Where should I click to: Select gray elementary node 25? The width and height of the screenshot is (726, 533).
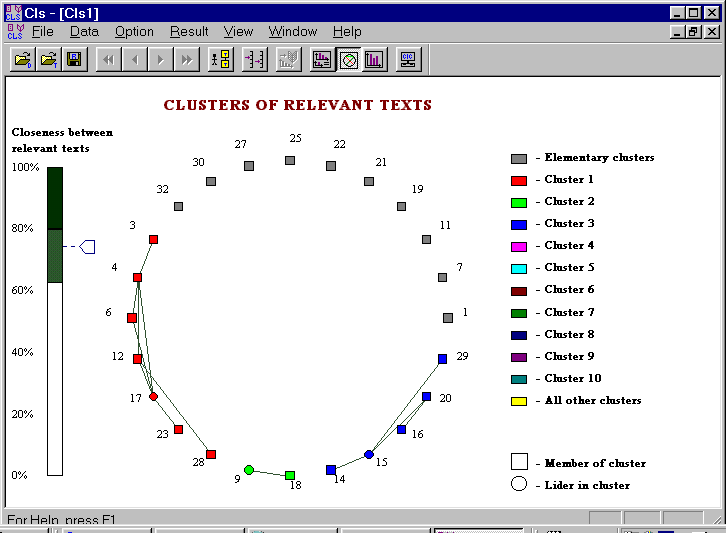(x=290, y=160)
